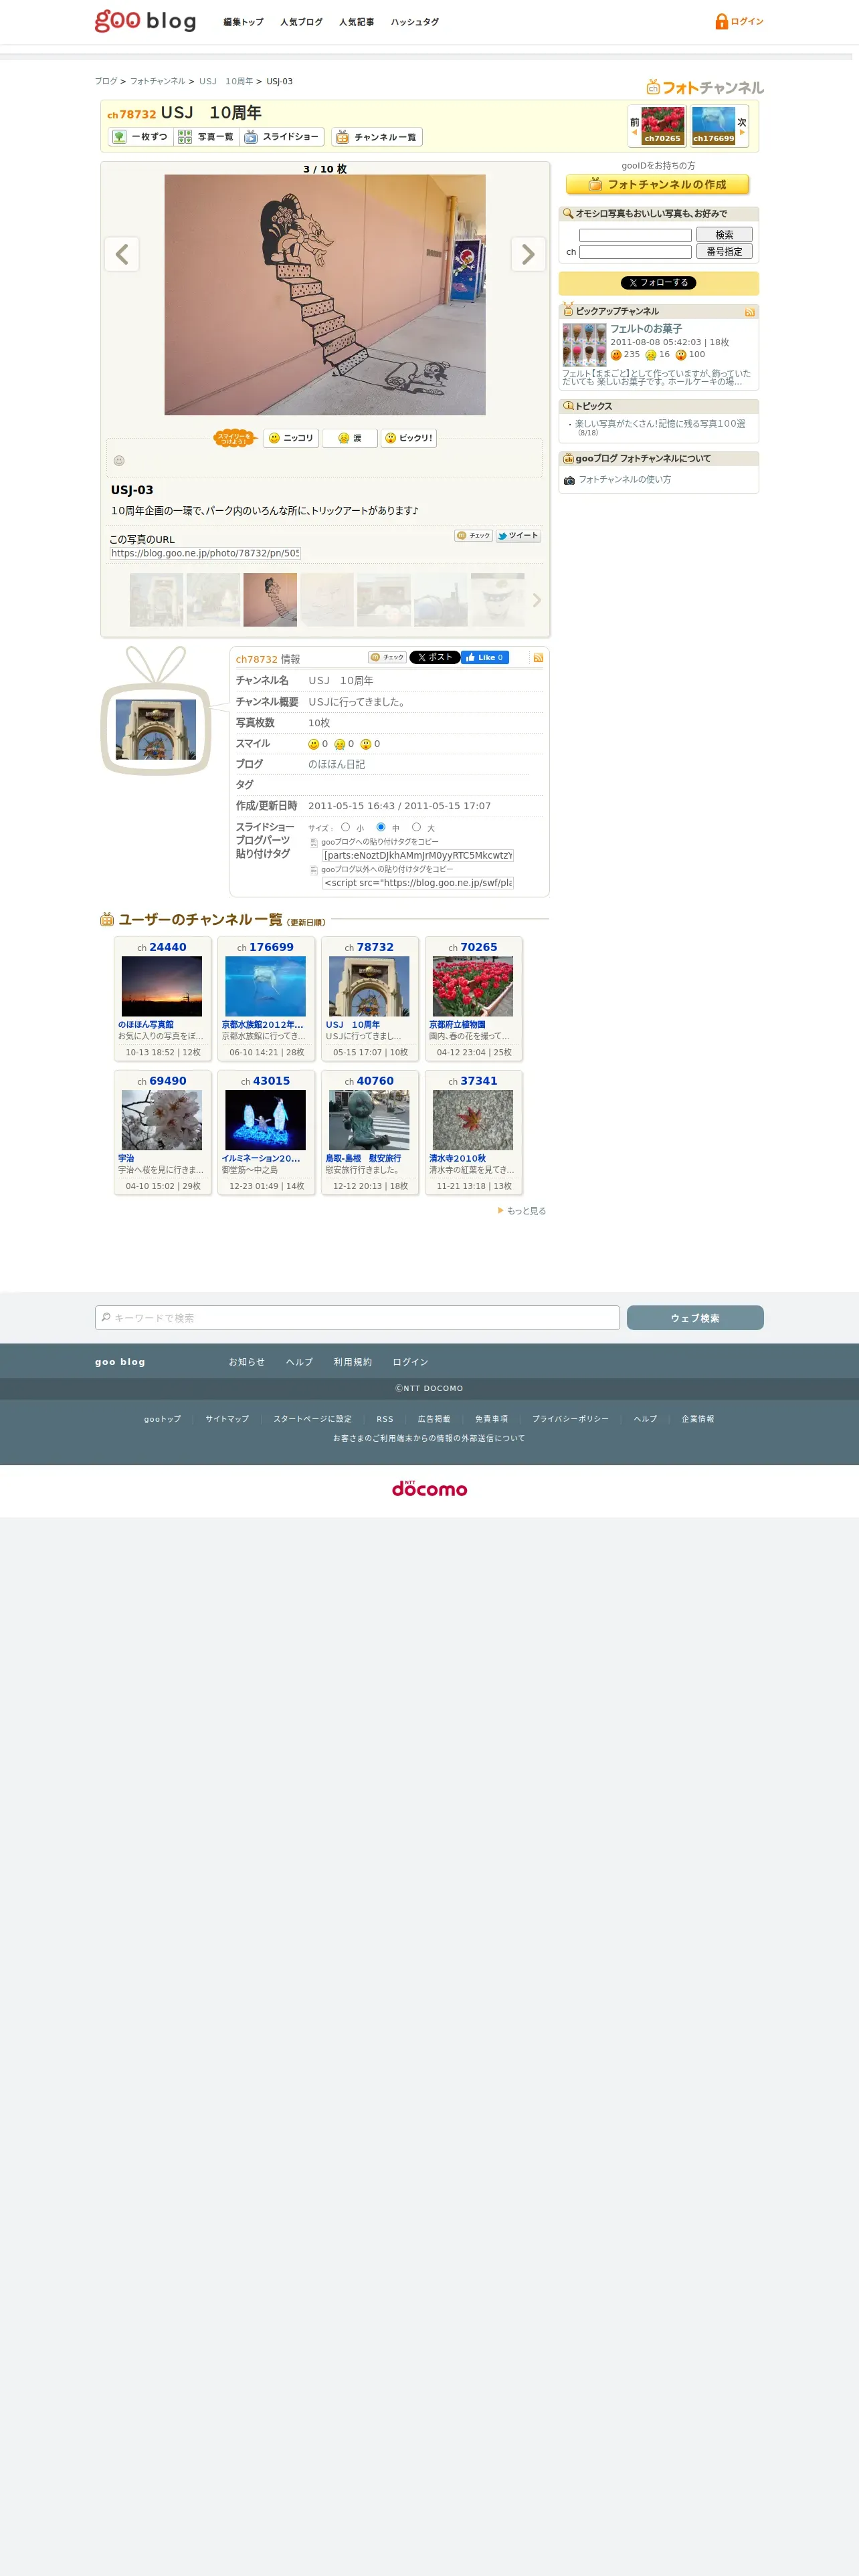Open 写真一覧 photo grid view
Image resolution: width=859 pixels, height=2576 pixels.
point(206,137)
